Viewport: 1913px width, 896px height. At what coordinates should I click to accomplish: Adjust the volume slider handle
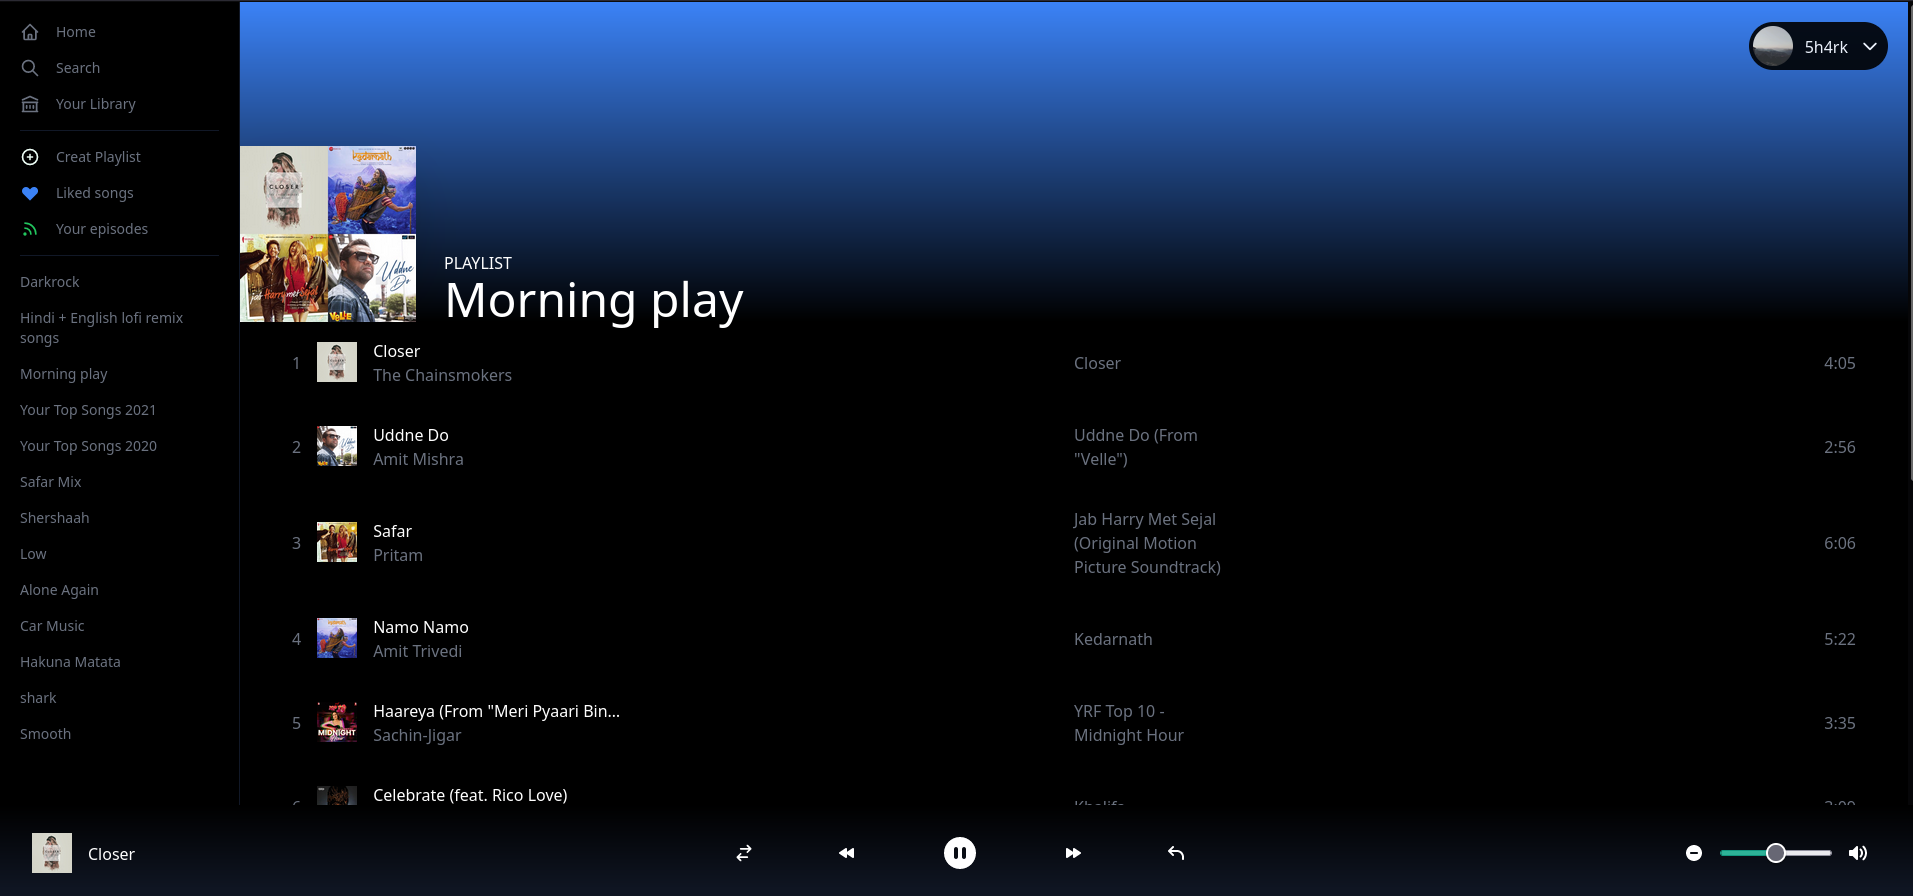pyautogui.click(x=1776, y=853)
